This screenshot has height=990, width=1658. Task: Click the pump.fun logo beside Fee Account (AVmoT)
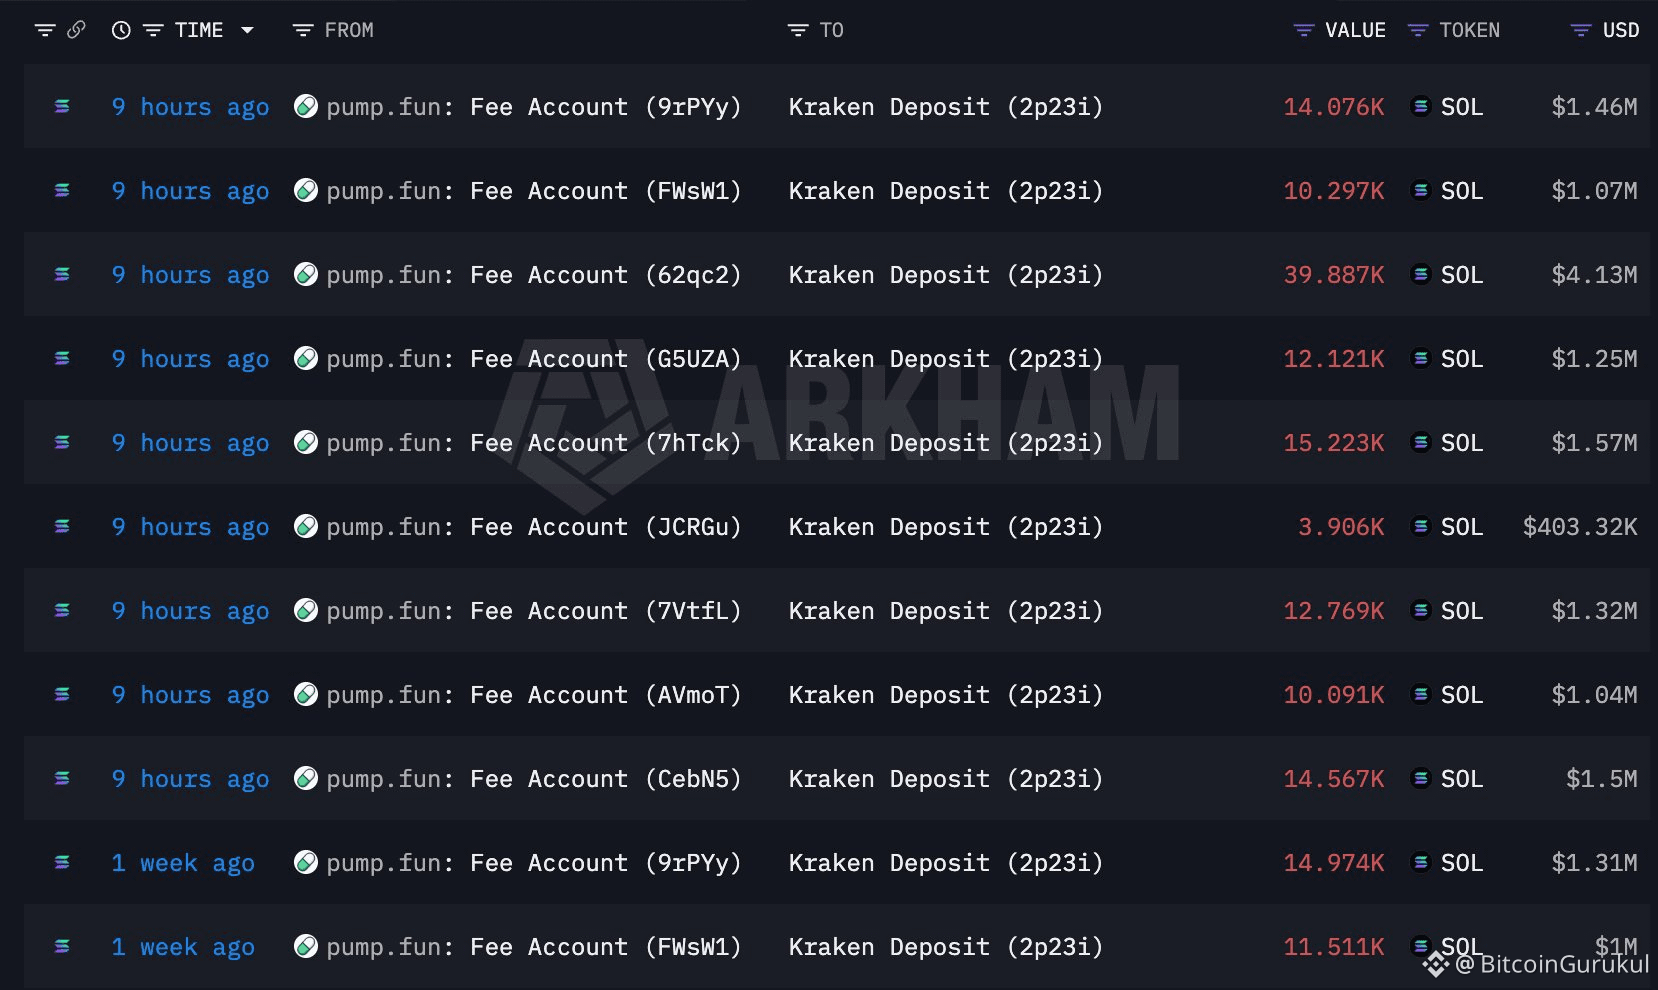(x=306, y=694)
